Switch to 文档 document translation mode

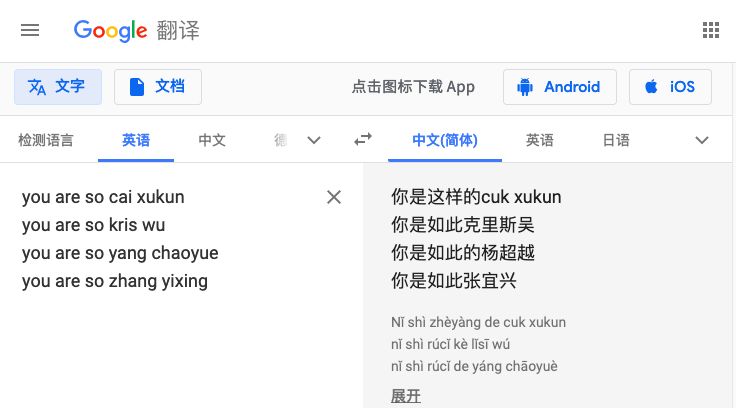click(x=158, y=87)
